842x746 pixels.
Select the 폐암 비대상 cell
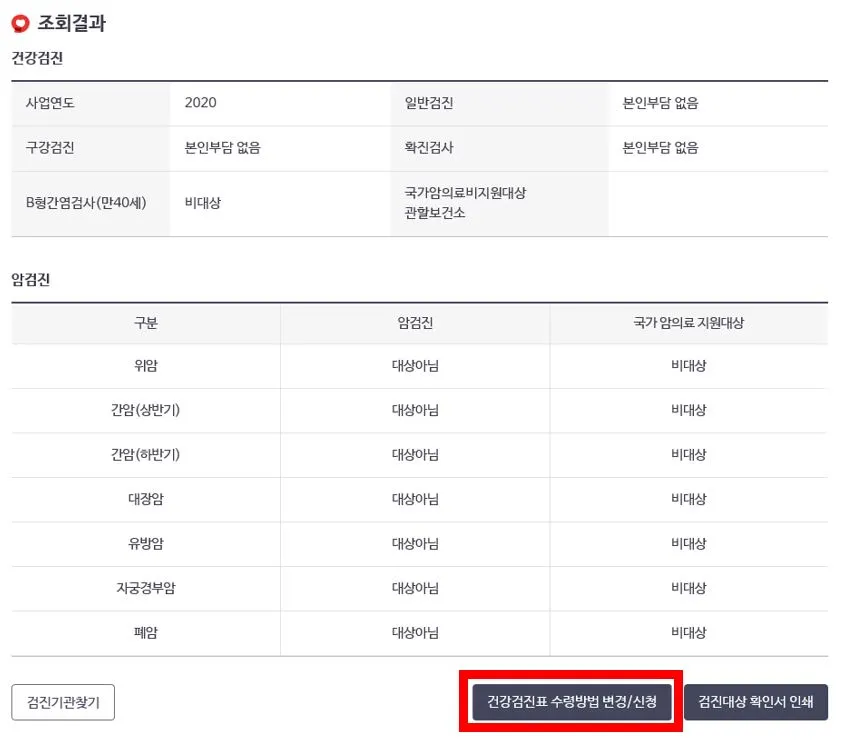pos(687,633)
